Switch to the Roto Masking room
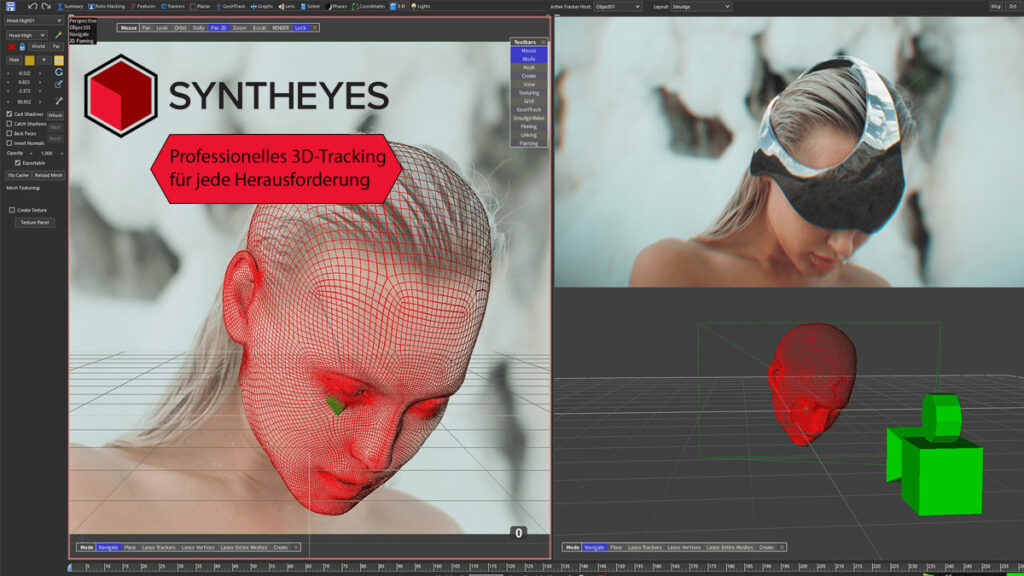The image size is (1024, 576). 106,7
